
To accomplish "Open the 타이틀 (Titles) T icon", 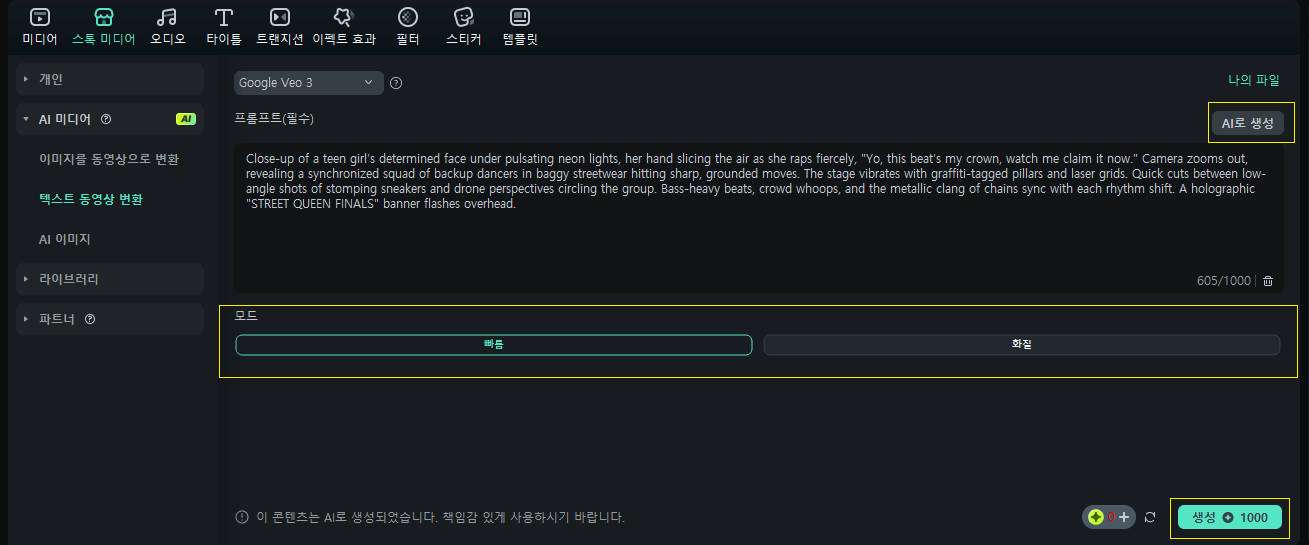I will 224,17.
